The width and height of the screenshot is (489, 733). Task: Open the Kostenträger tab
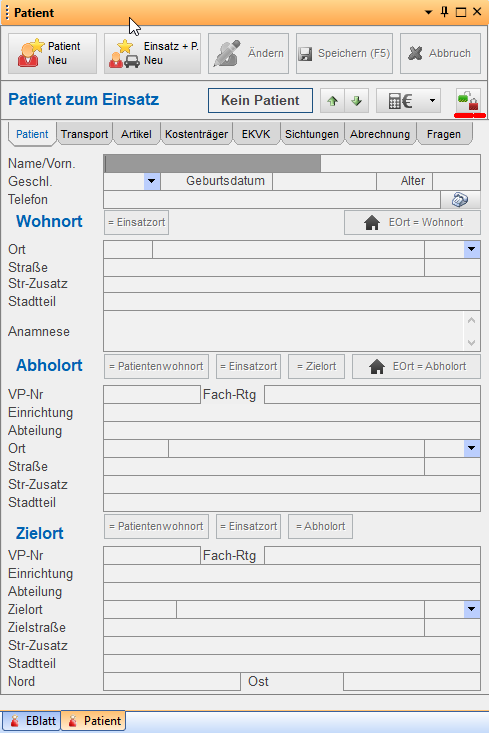196,134
